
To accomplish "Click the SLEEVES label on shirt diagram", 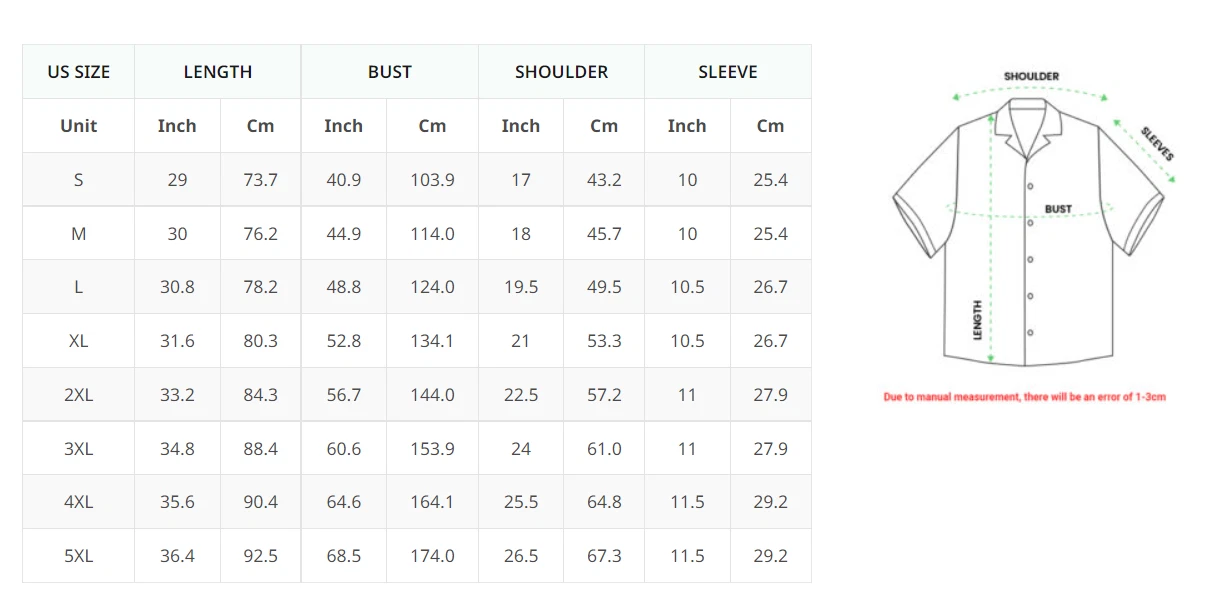I will point(1157,143).
